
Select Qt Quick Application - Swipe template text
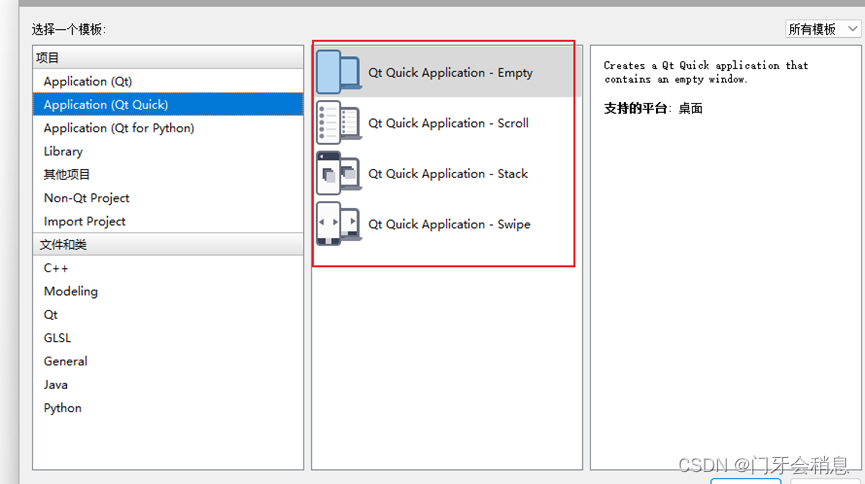click(x=449, y=224)
